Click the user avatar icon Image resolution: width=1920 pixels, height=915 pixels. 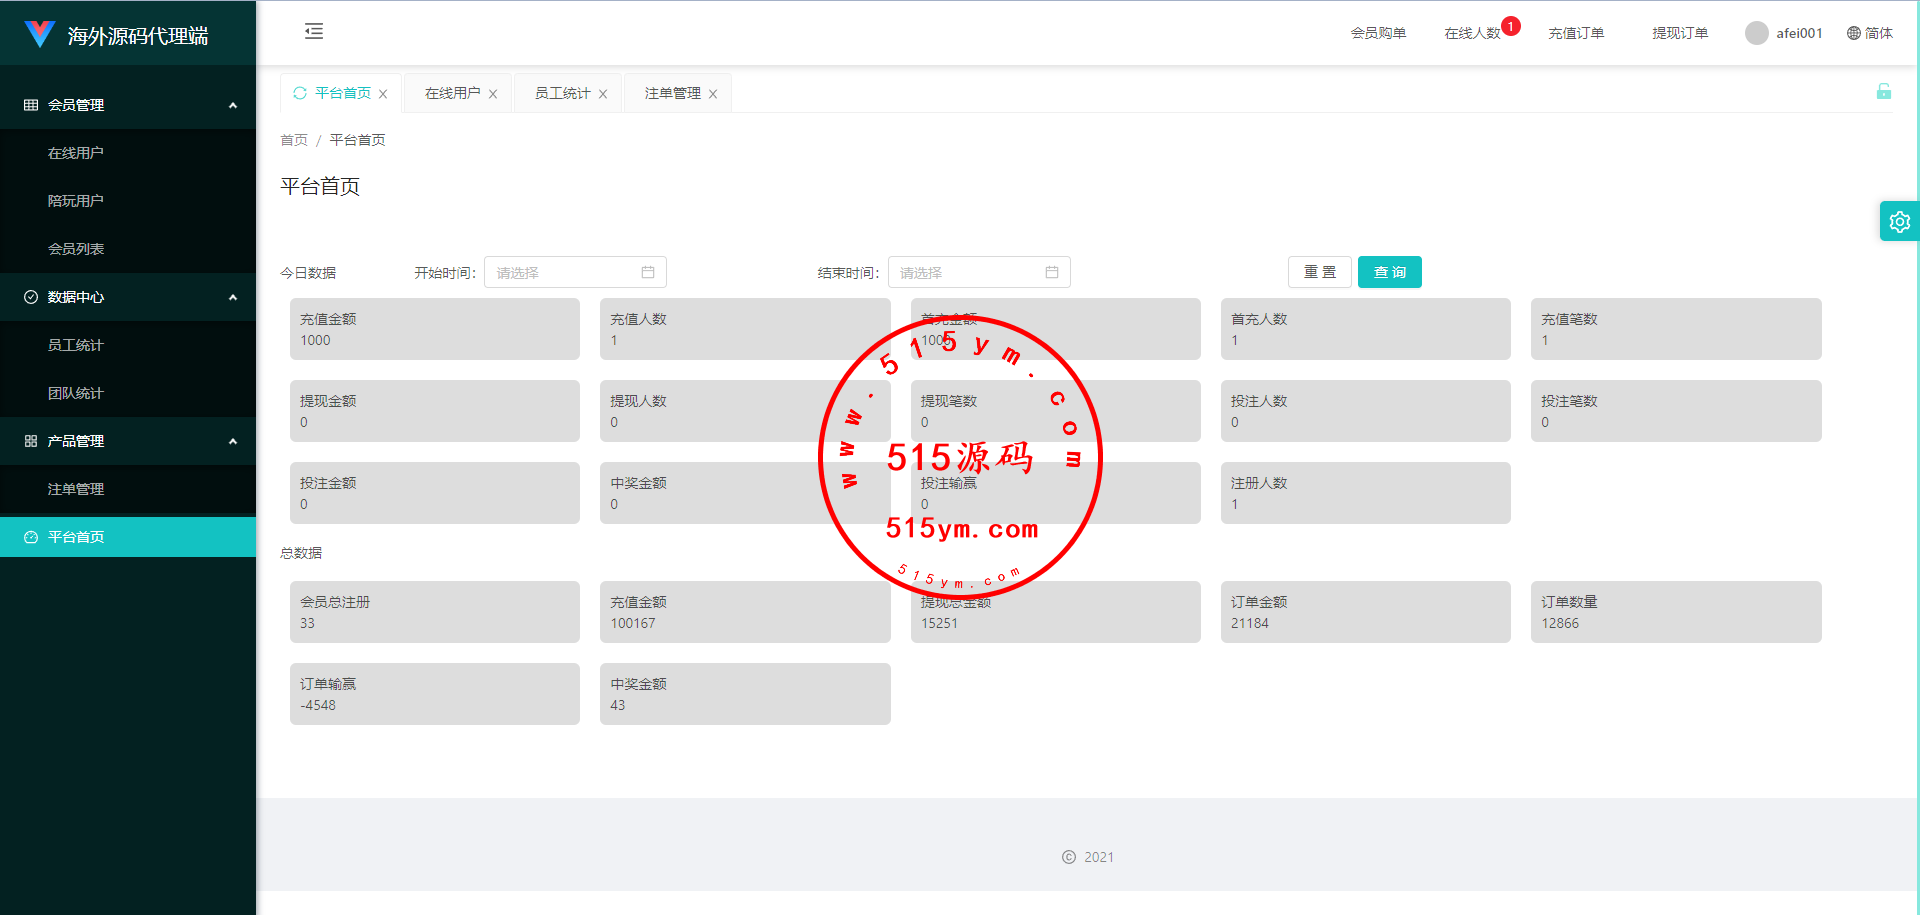1756,33
